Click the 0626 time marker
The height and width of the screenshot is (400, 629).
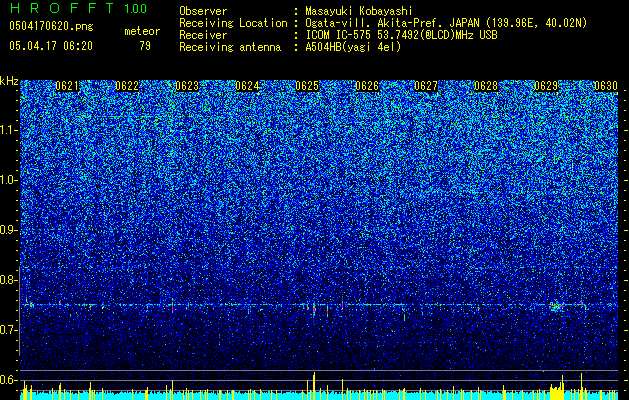click(367, 86)
